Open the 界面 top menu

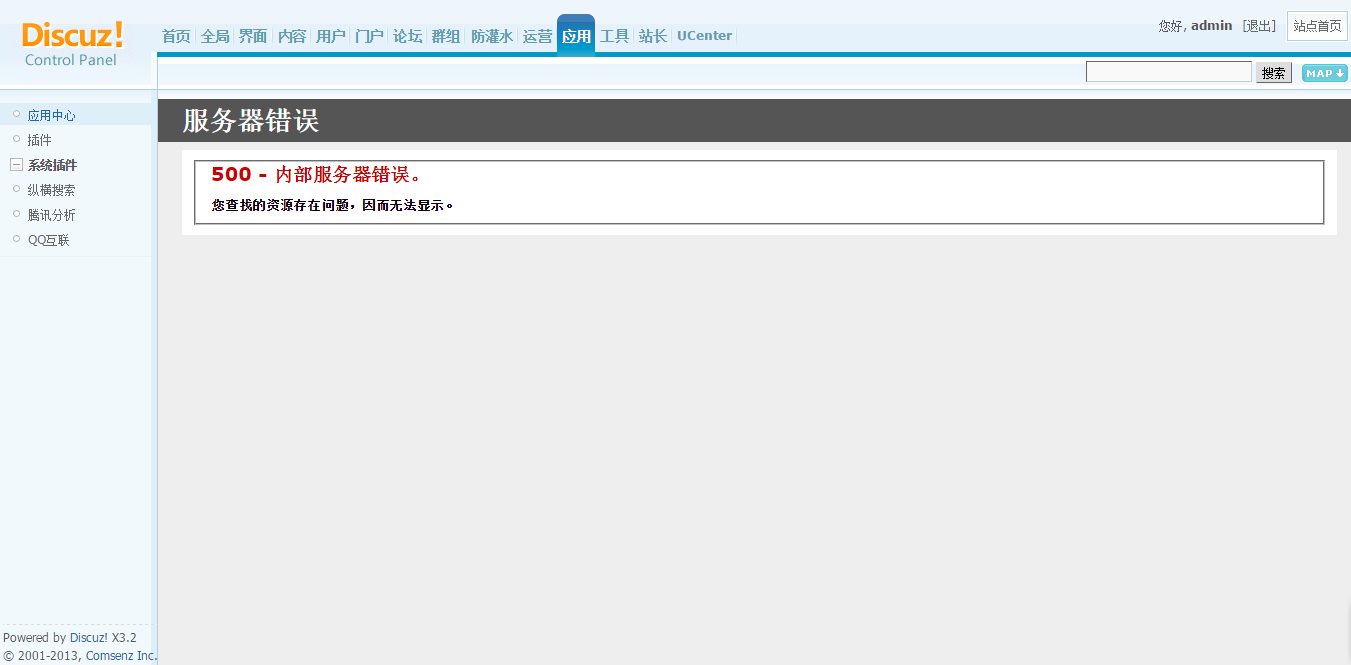click(x=253, y=36)
